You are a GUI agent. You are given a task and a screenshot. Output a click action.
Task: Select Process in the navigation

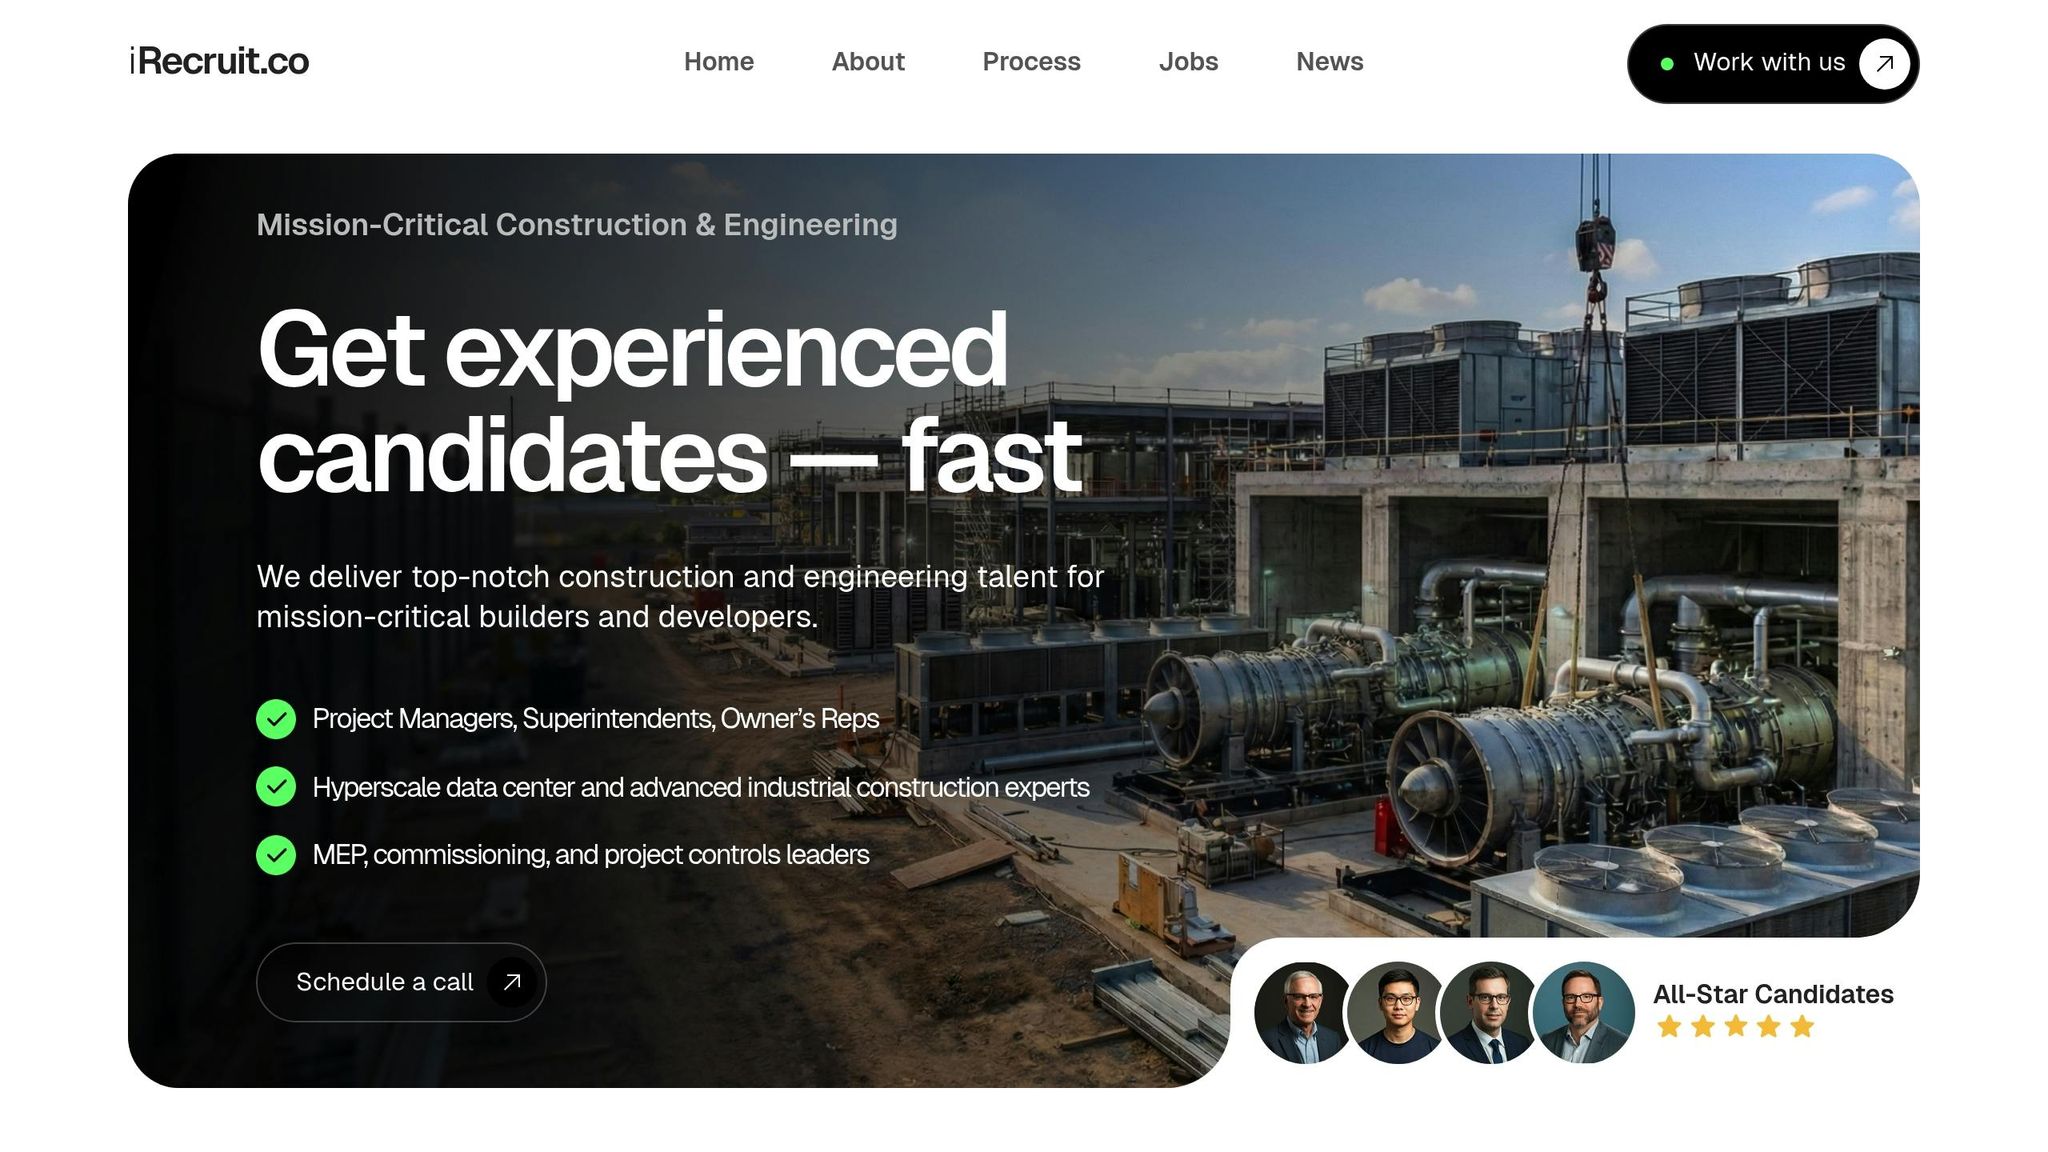point(1031,62)
